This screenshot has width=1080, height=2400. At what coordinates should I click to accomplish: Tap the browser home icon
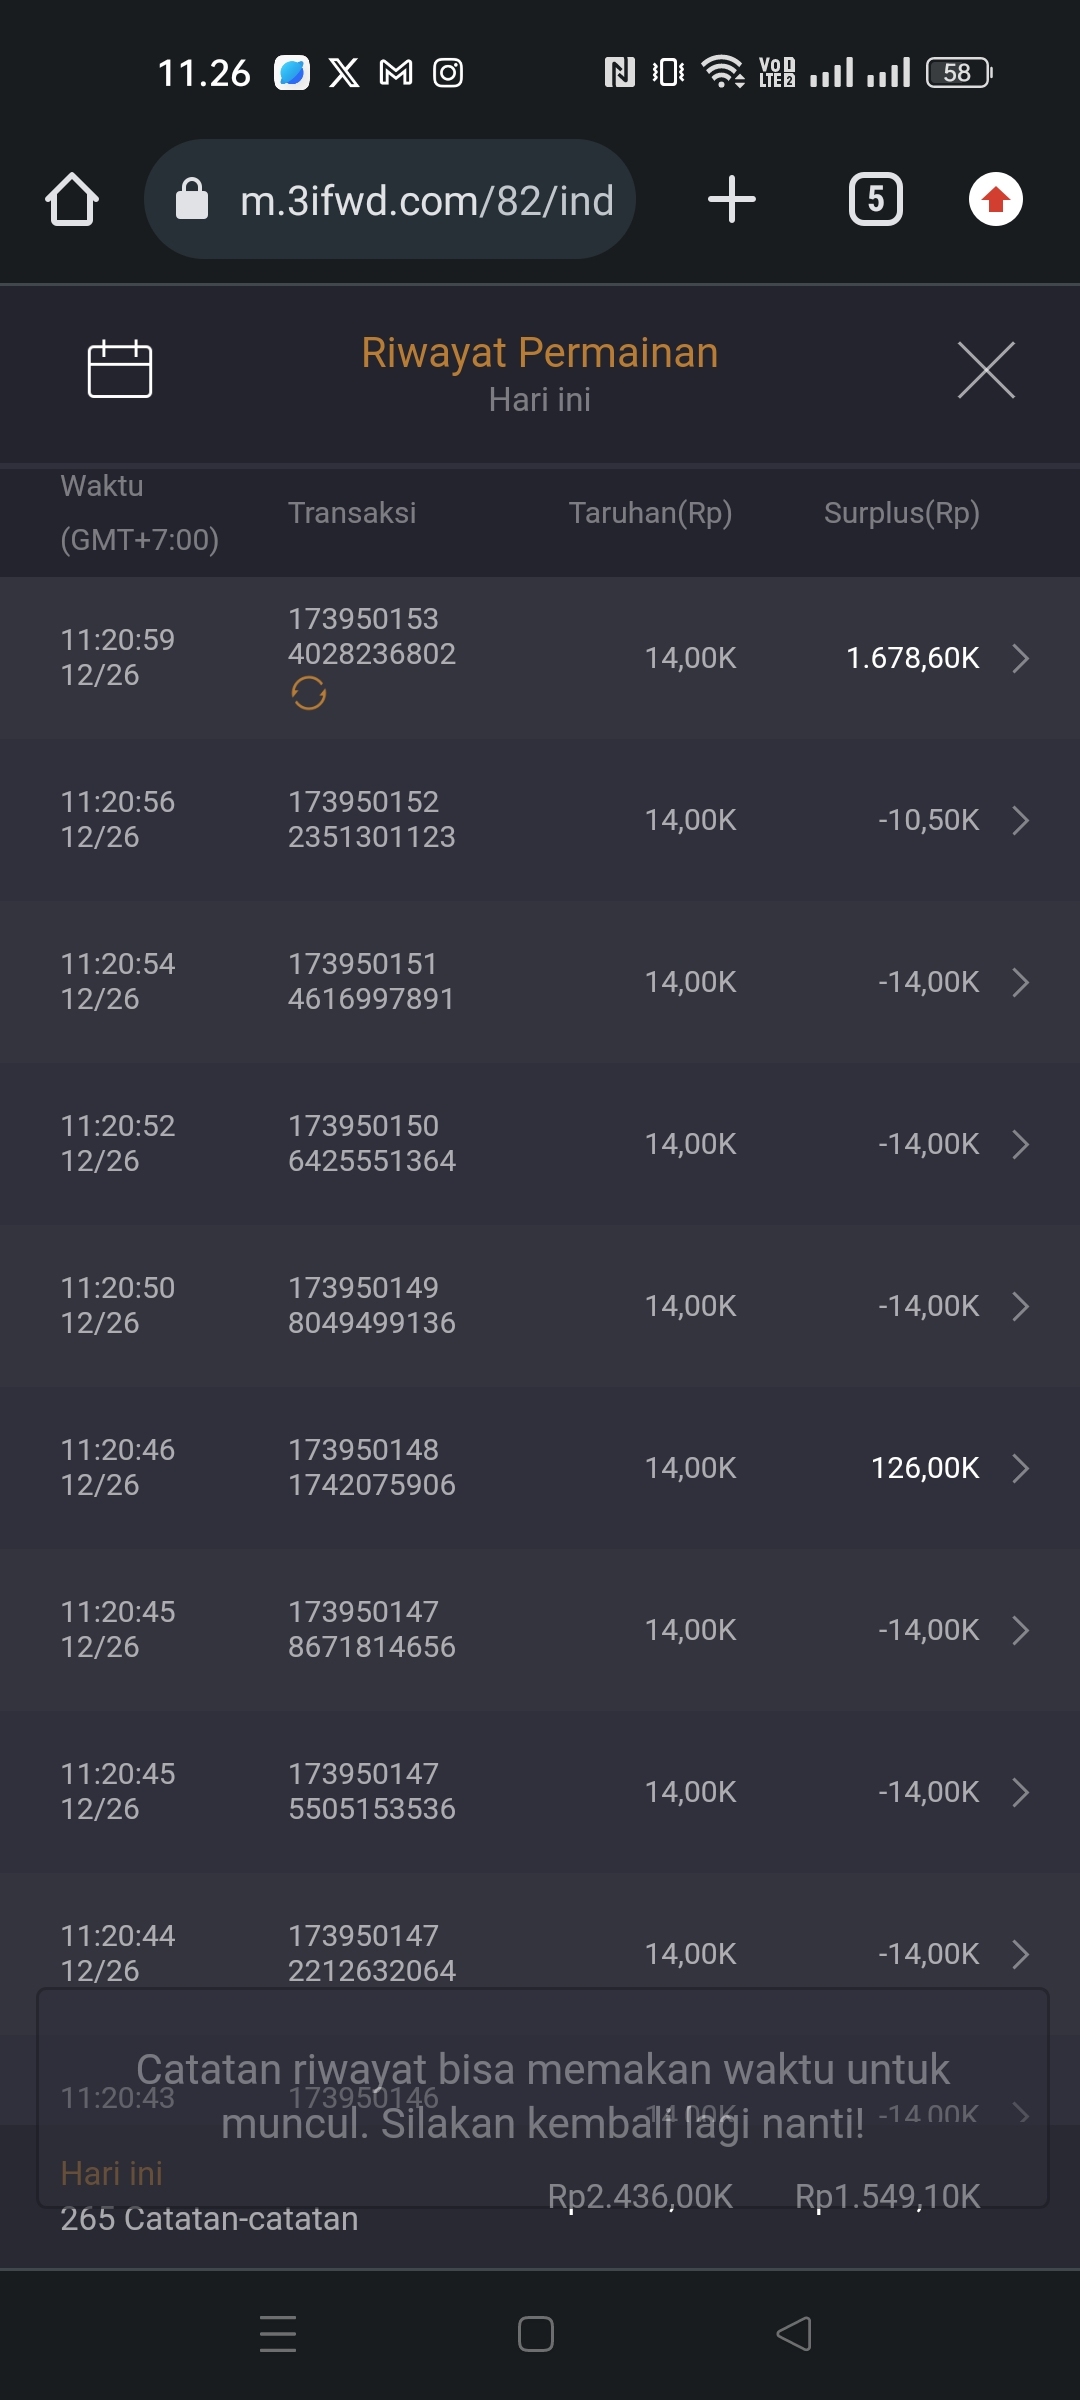(72, 199)
